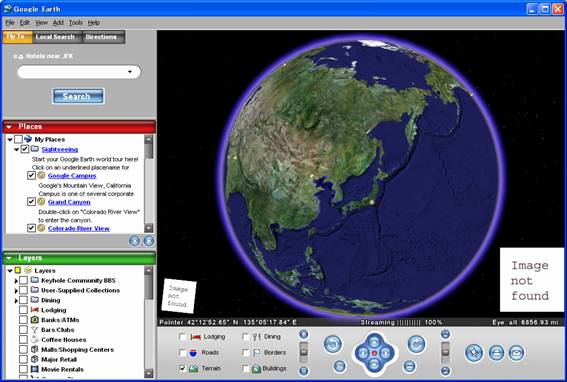The width and height of the screenshot is (567, 382).
Task: Click the My Places globe icon
Action: [28, 139]
